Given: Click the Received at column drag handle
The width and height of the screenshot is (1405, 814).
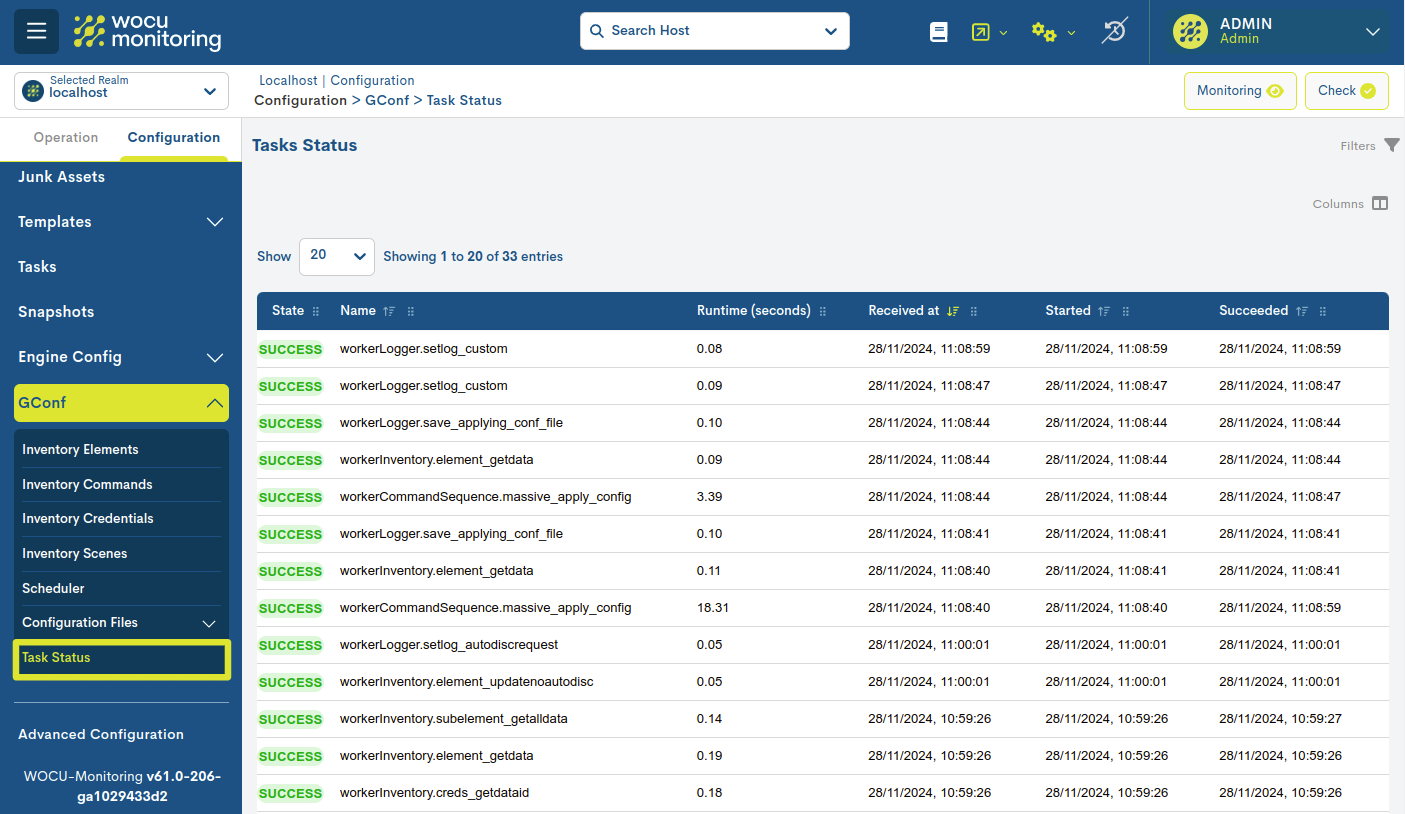Looking at the screenshot, I should (974, 311).
